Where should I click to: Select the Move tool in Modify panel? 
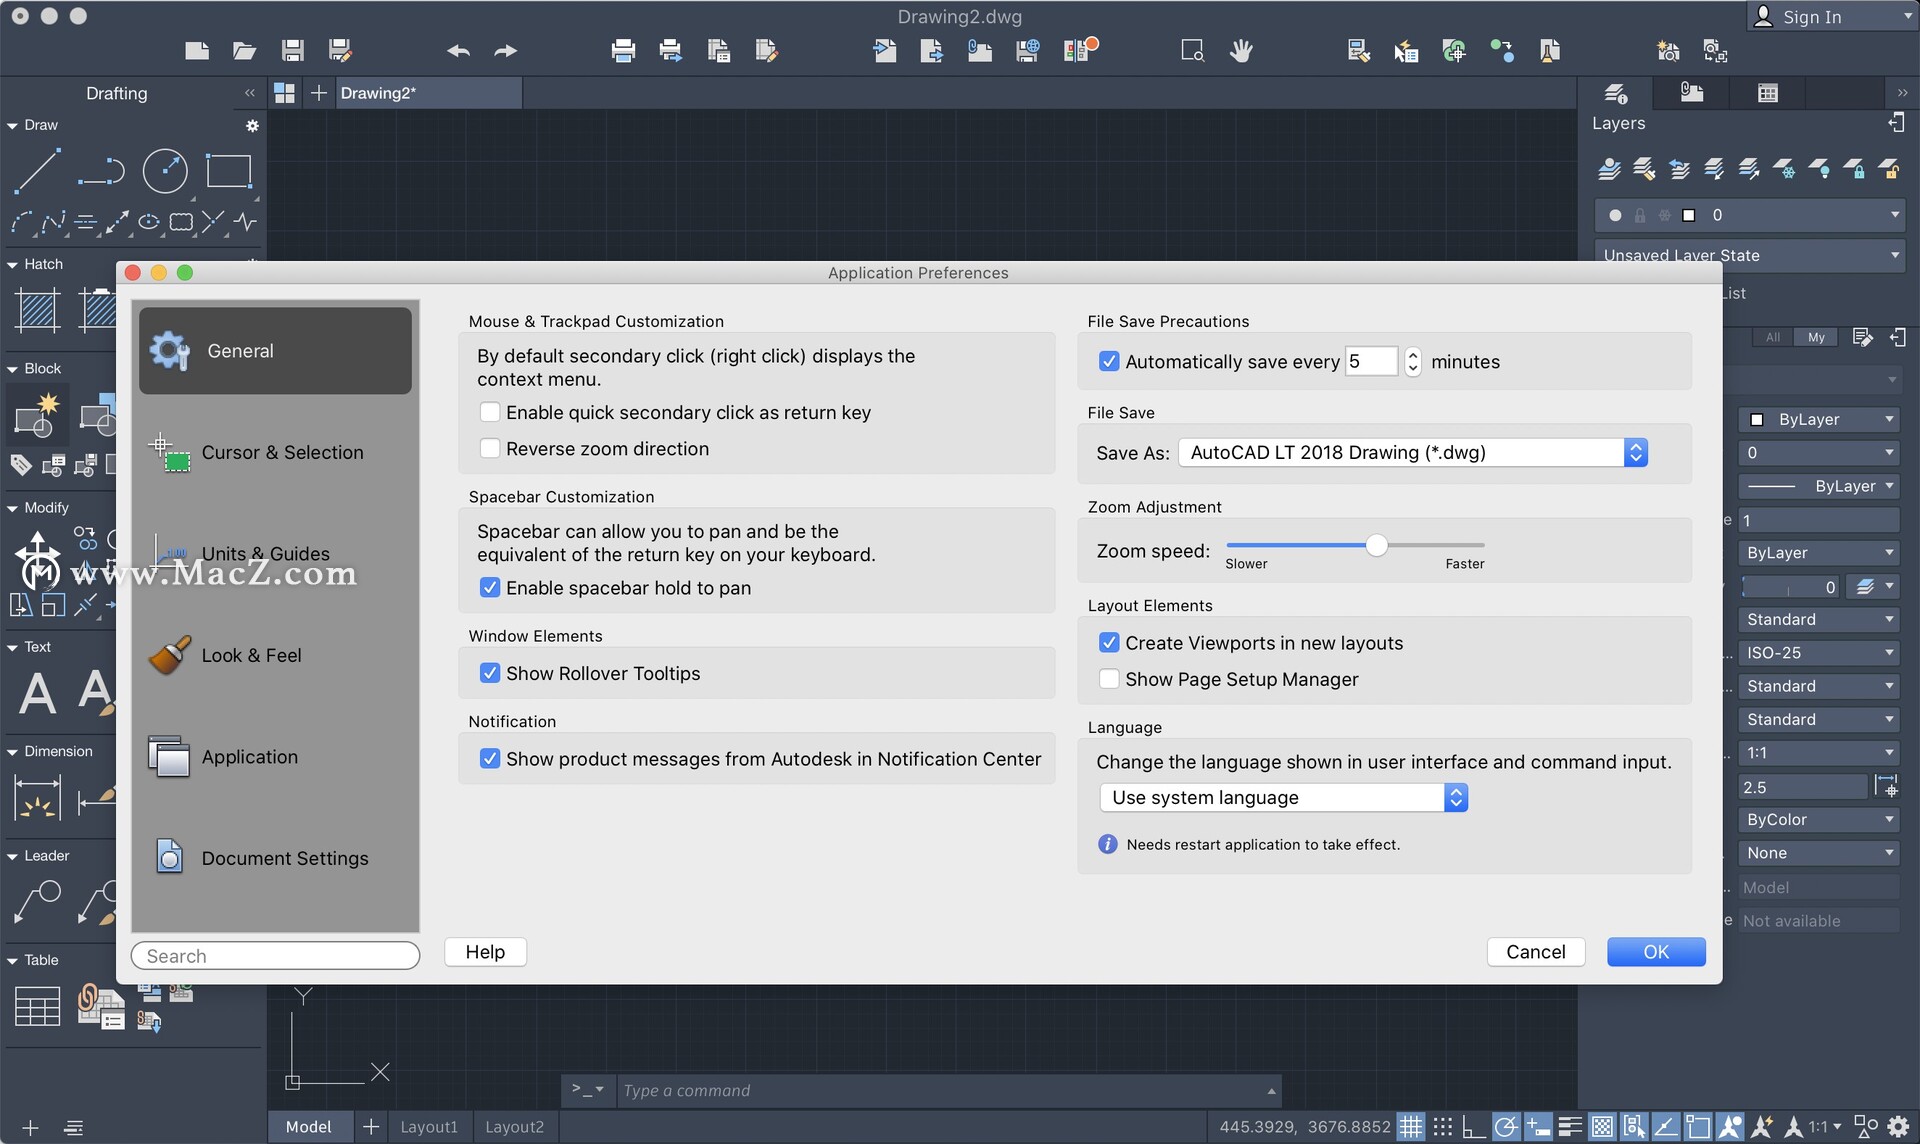[38, 552]
